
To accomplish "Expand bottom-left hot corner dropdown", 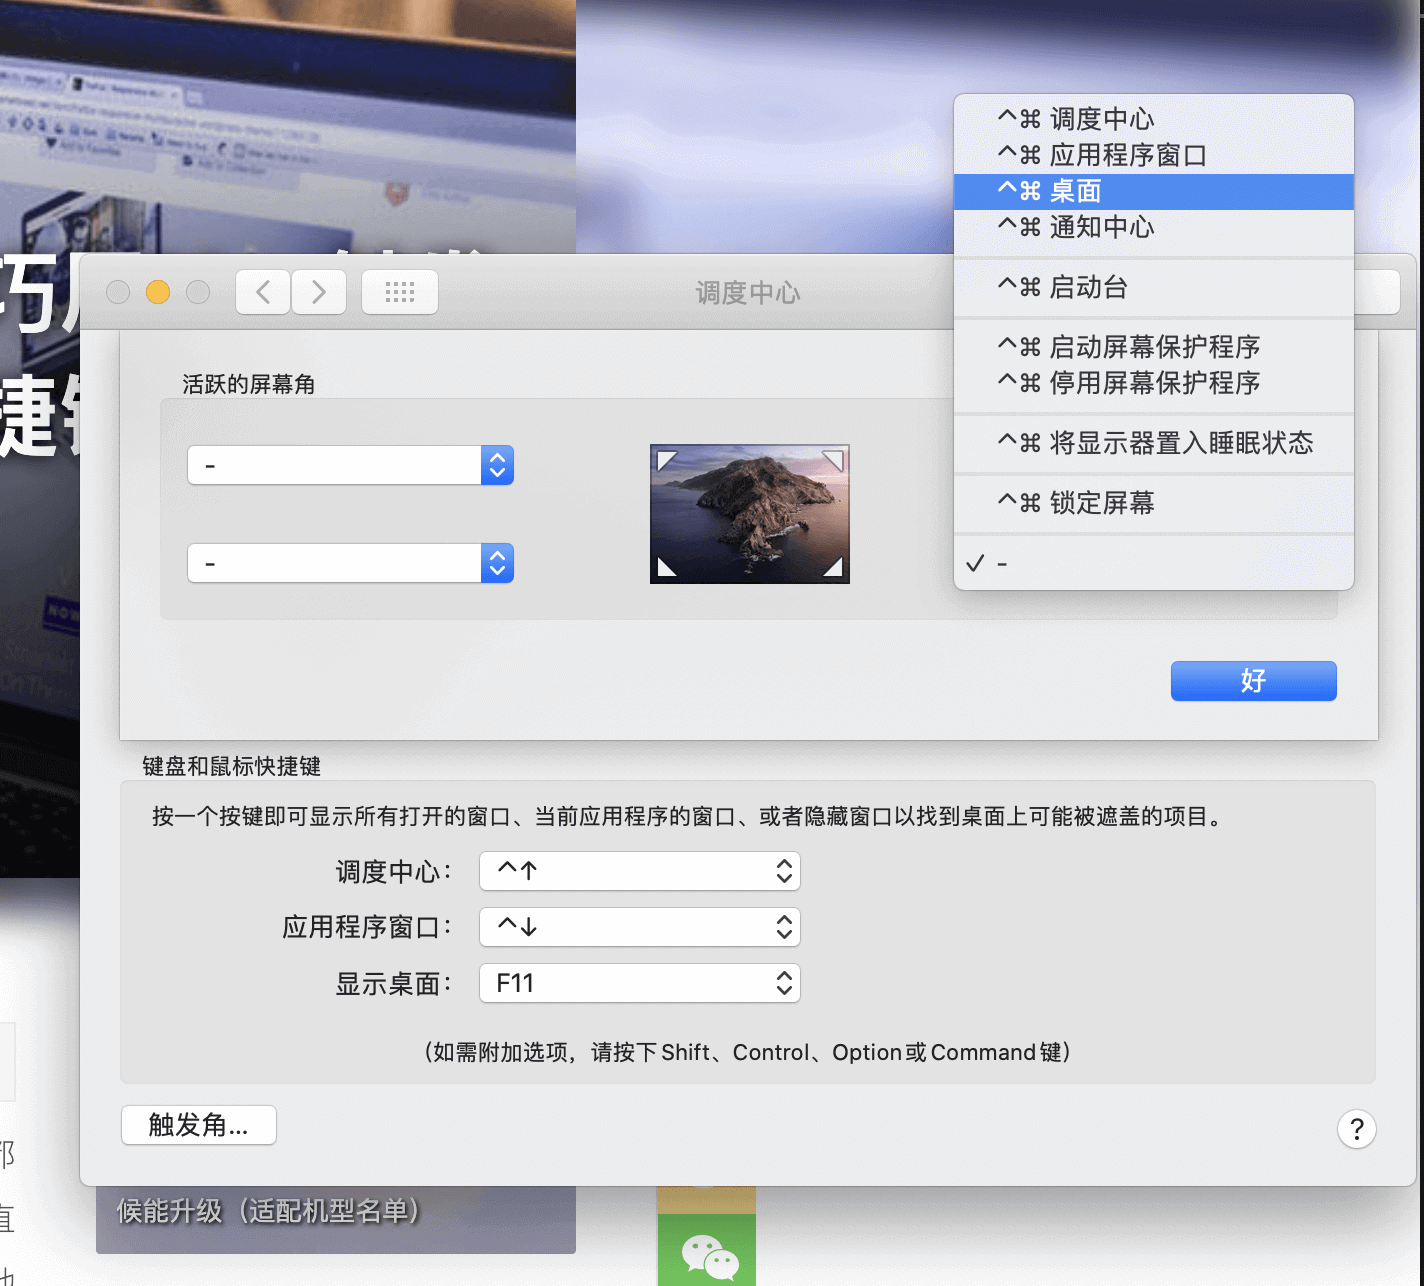I will 350,563.
